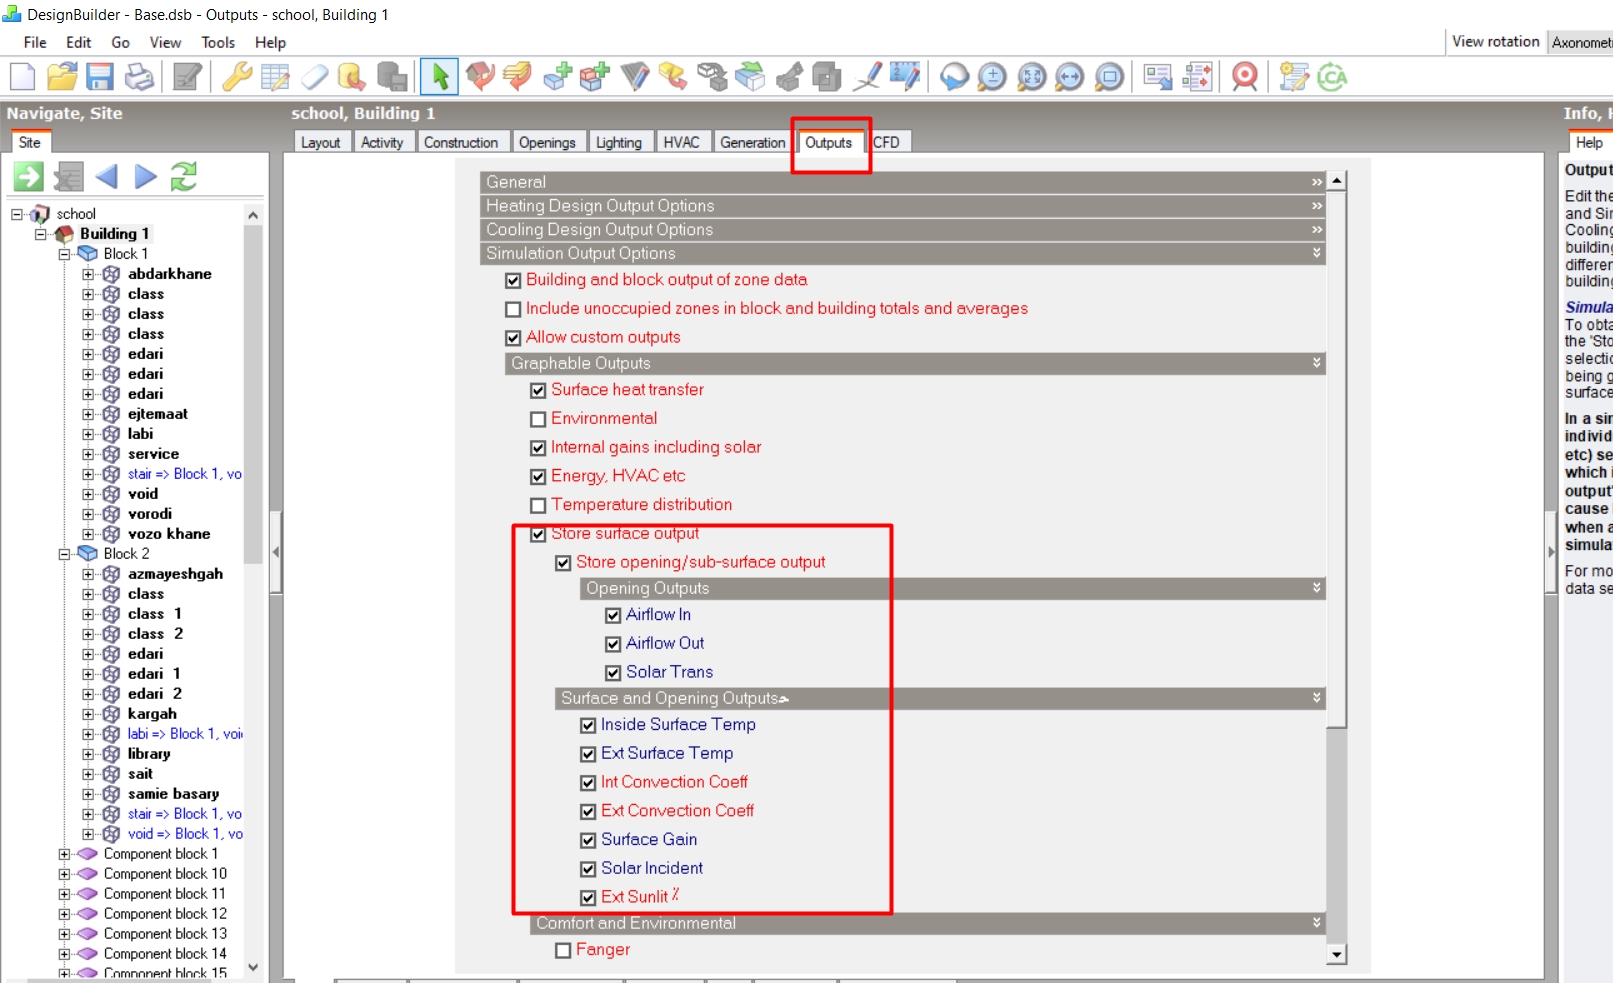Image resolution: width=1613 pixels, height=983 pixels.
Task: Click the orbit view rotate icon
Action: coord(954,77)
